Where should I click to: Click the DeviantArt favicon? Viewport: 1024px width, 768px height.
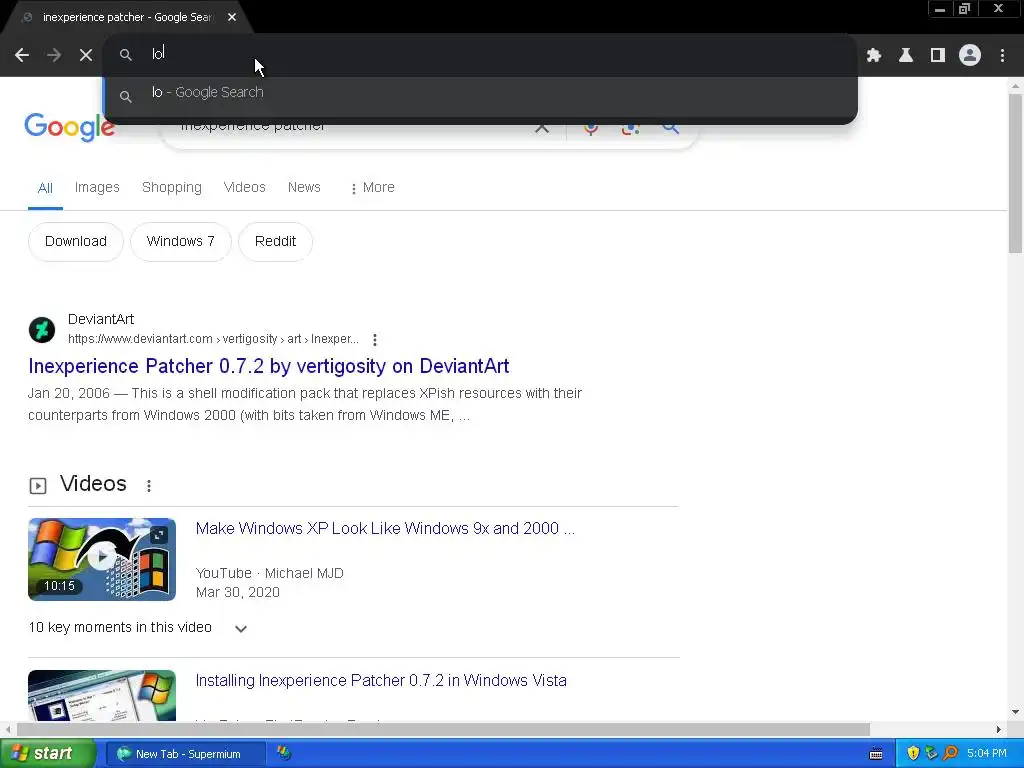tap(42, 330)
